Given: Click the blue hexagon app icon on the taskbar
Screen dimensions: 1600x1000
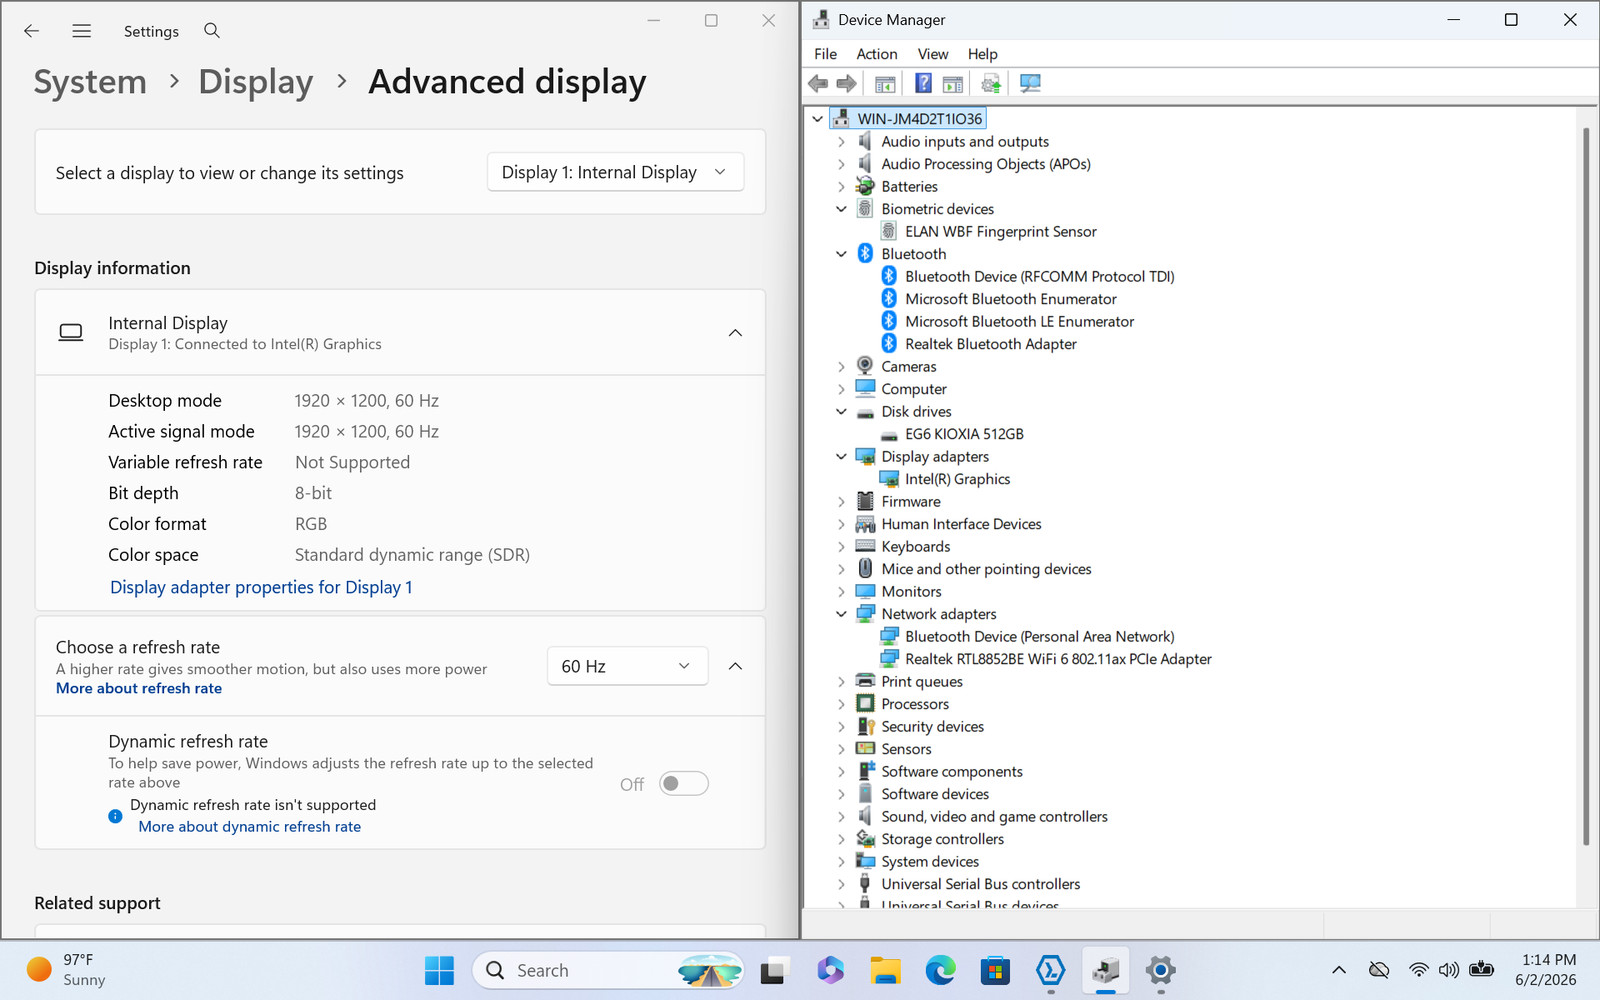Looking at the screenshot, I should (1050, 970).
